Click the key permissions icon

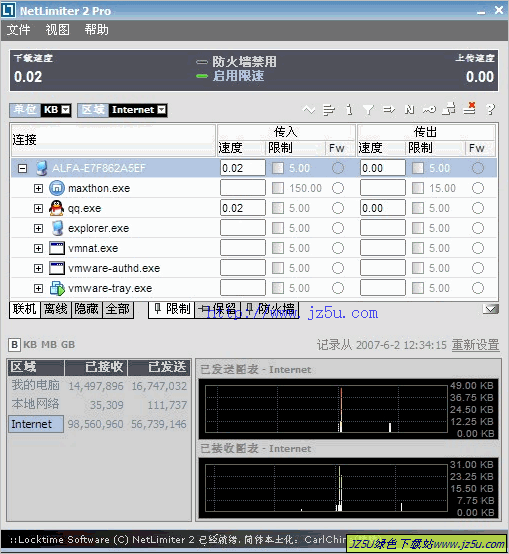(x=430, y=110)
